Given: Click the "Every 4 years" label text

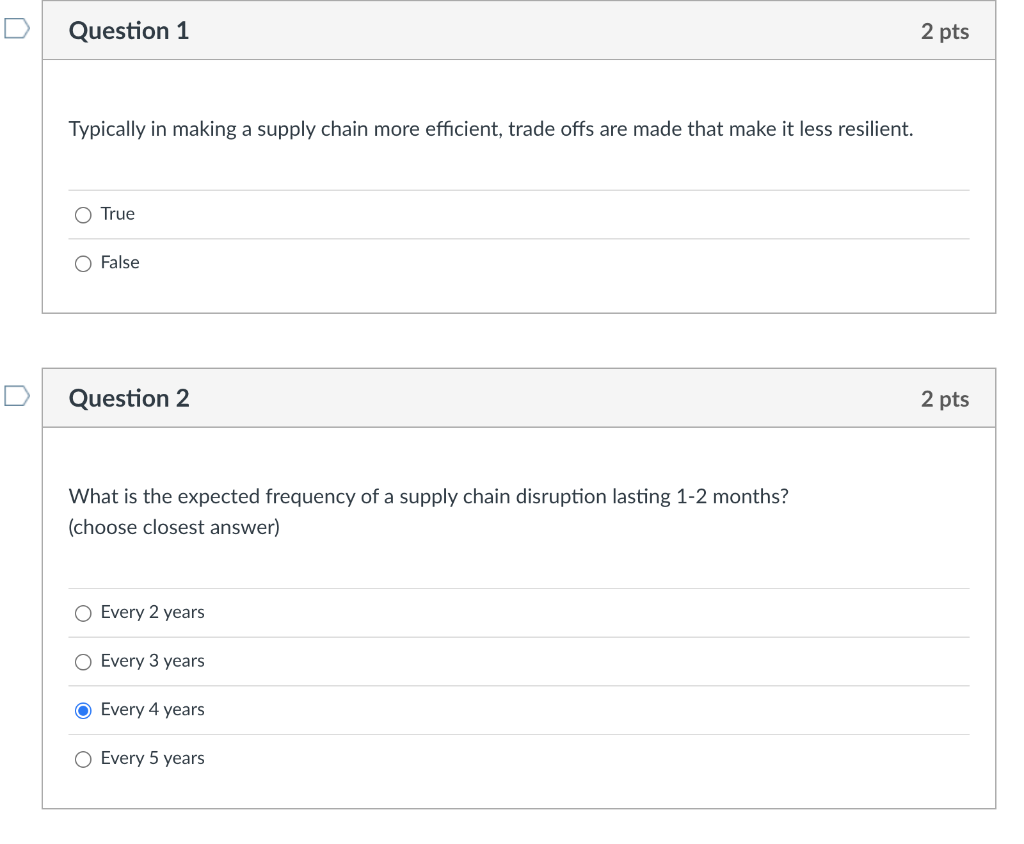Looking at the screenshot, I should (x=153, y=710).
